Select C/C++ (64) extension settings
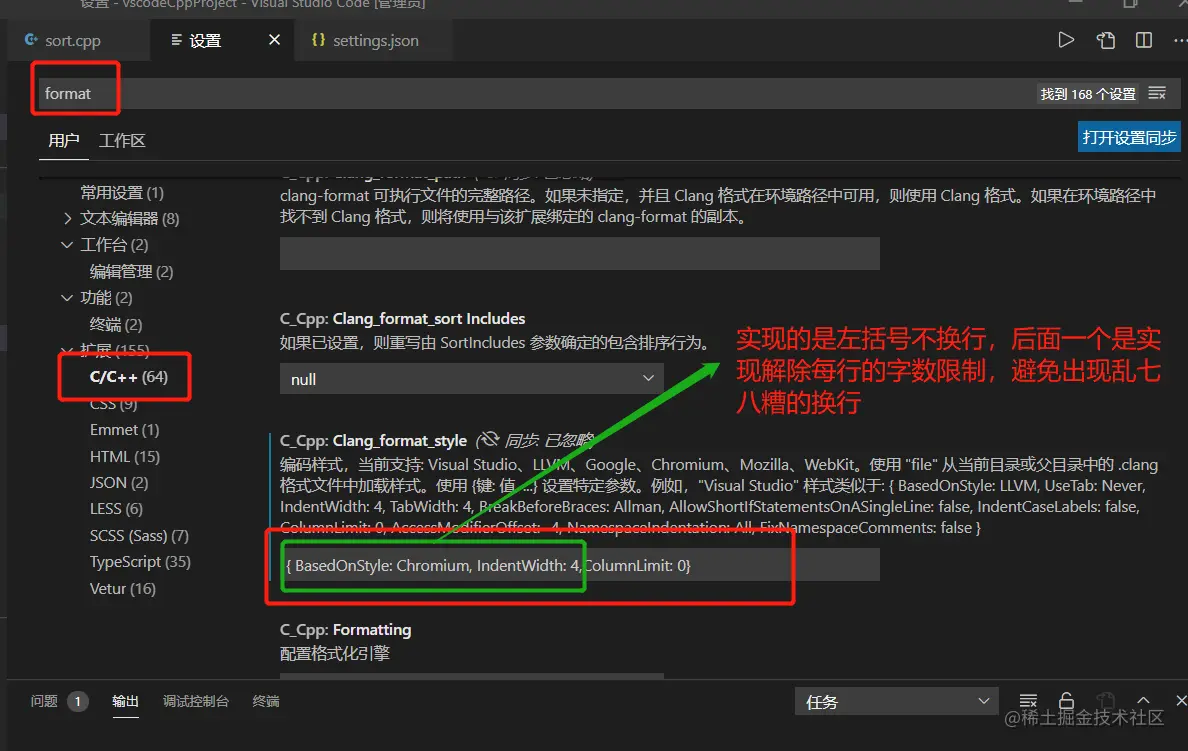 tap(129, 377)
